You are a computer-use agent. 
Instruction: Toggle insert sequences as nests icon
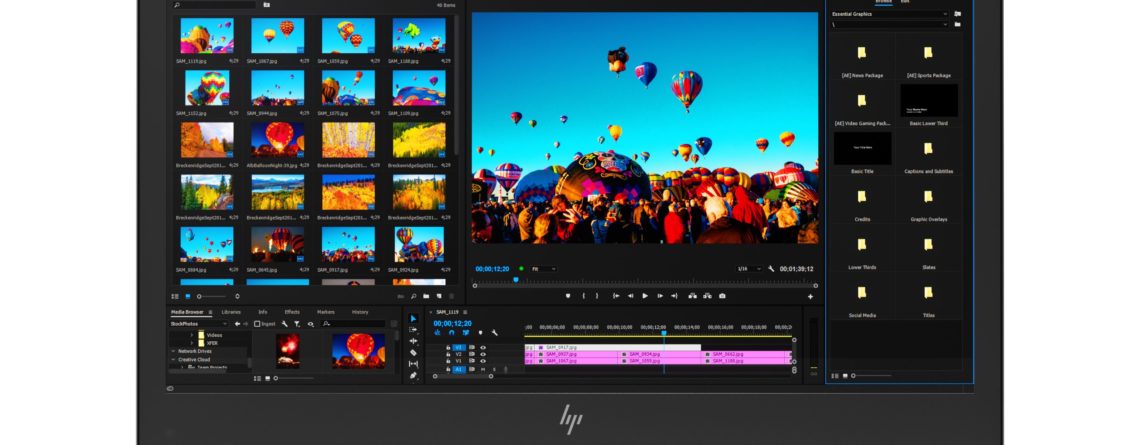click(437, 332)
